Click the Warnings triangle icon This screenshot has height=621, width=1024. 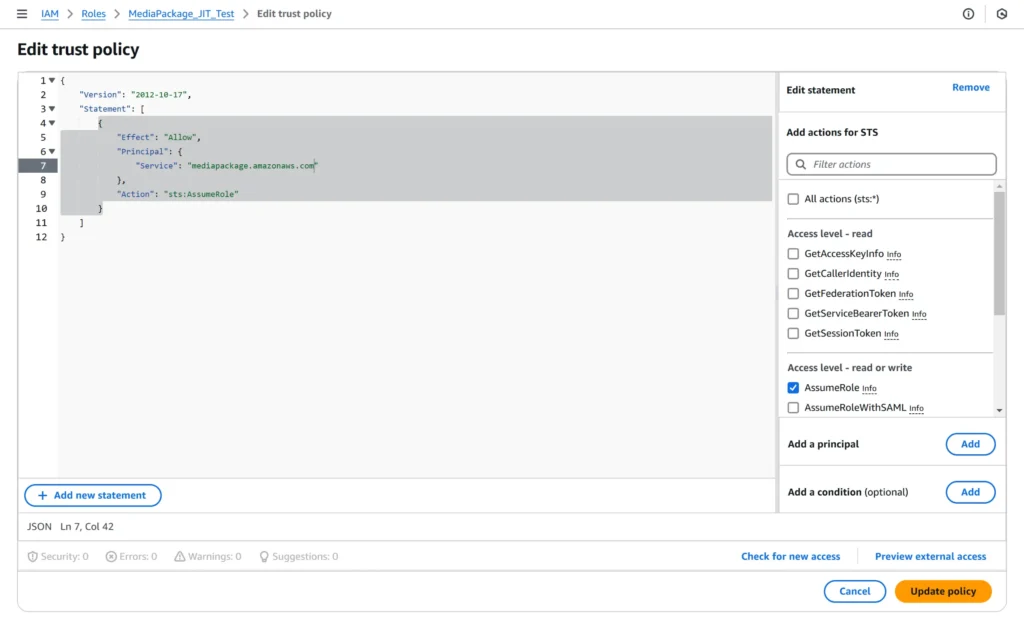coord(180,556)
